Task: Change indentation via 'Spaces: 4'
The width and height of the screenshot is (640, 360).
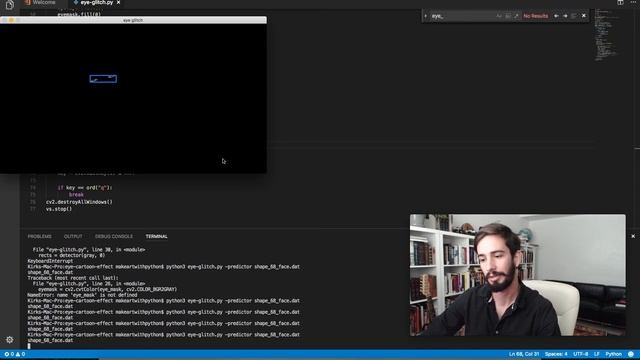Action: 556,354
